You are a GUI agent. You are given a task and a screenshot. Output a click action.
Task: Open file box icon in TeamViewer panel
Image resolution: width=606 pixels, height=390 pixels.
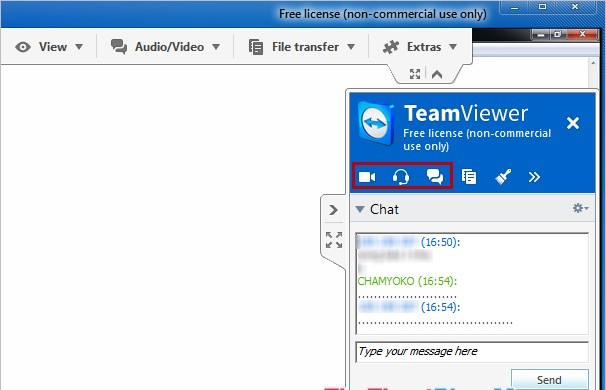(469, 177)
